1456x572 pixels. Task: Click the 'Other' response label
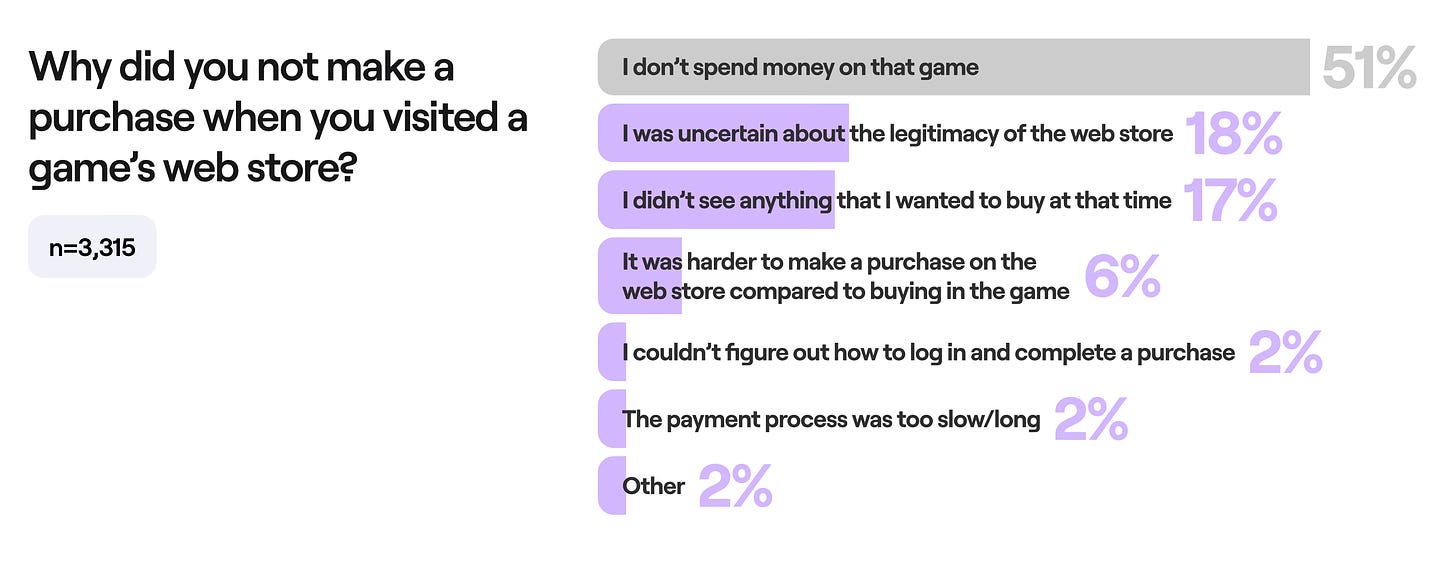tap(653, 486)
